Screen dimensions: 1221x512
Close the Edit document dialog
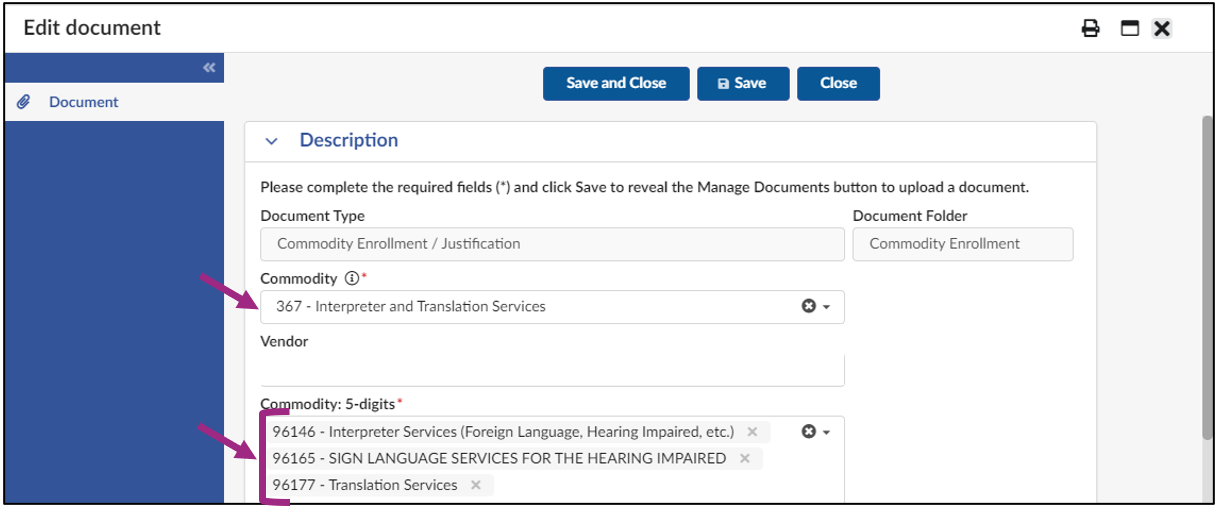pos(1161,28)
